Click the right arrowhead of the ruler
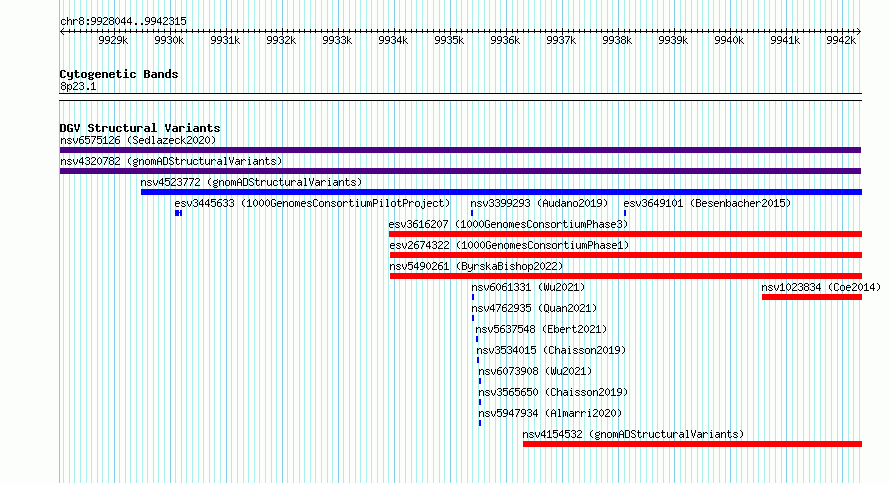Image resolution: width=890 pixels, height=483 pixels. [859, 32]
